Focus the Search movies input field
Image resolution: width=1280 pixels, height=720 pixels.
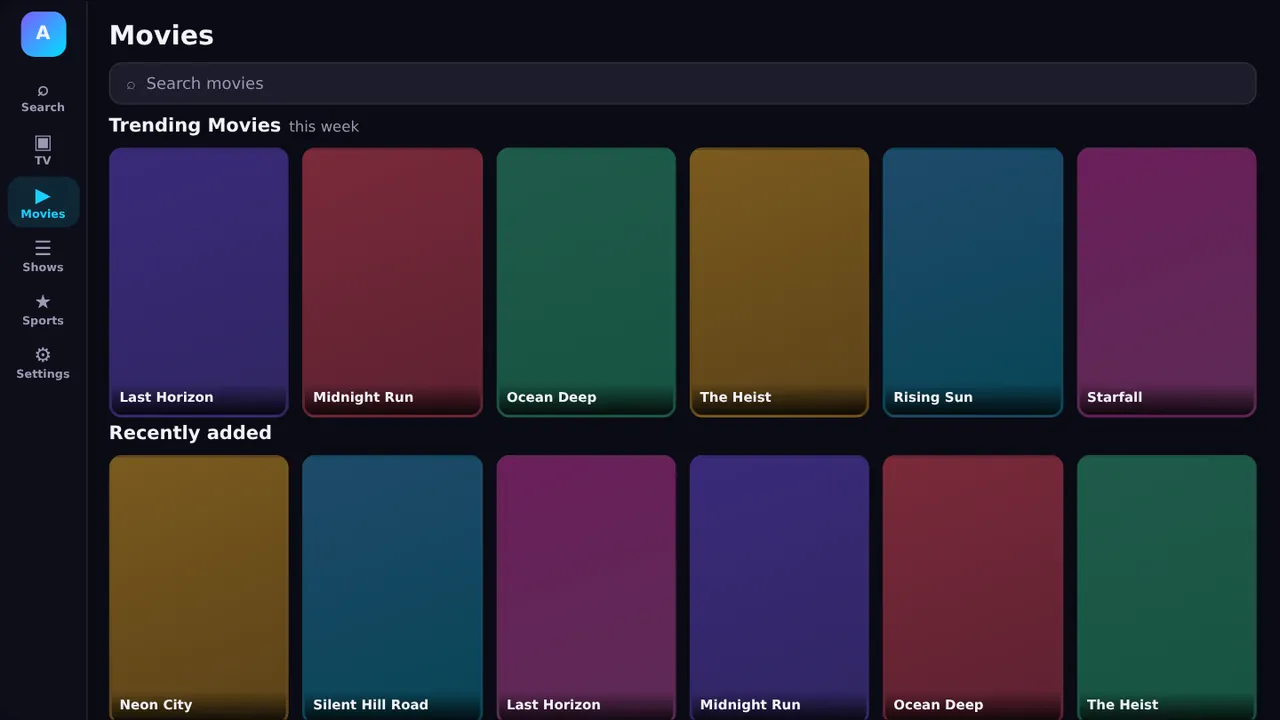tap(682, 84)
